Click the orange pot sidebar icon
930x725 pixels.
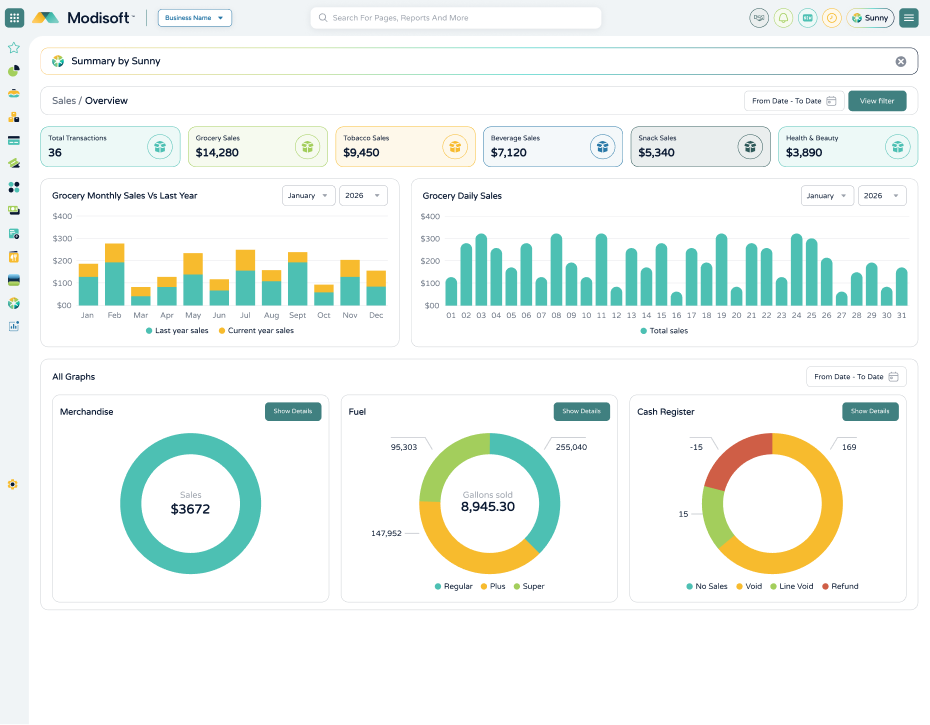pyautogui.click(x=14, y=94)
